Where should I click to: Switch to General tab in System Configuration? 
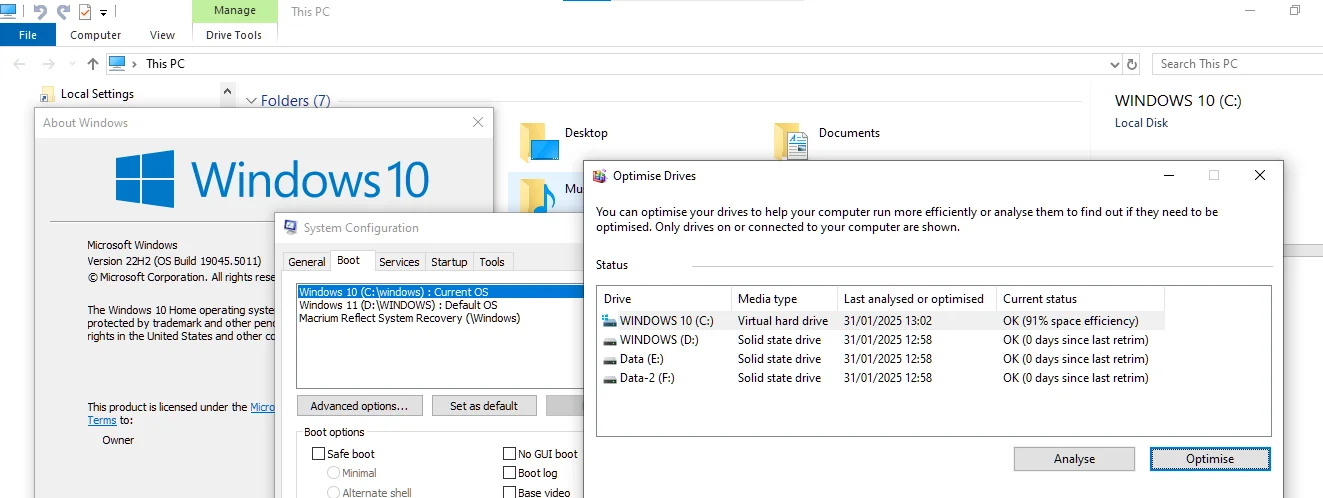(x=307, y=262)
